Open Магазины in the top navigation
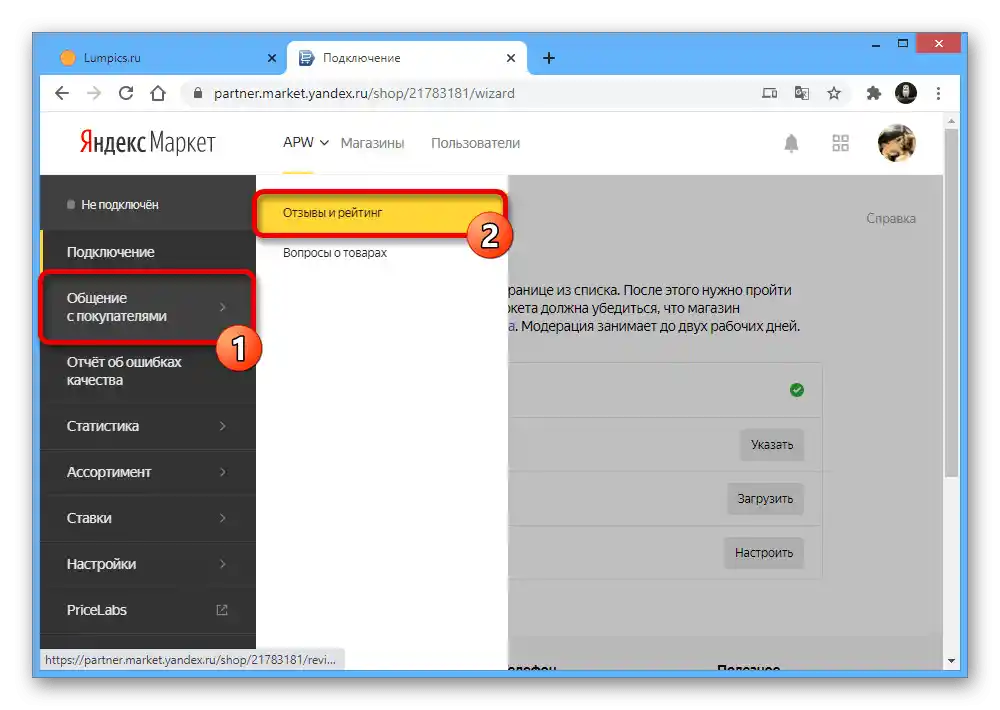This screenshot has height=710, width=1000. (x=372, y=143)
